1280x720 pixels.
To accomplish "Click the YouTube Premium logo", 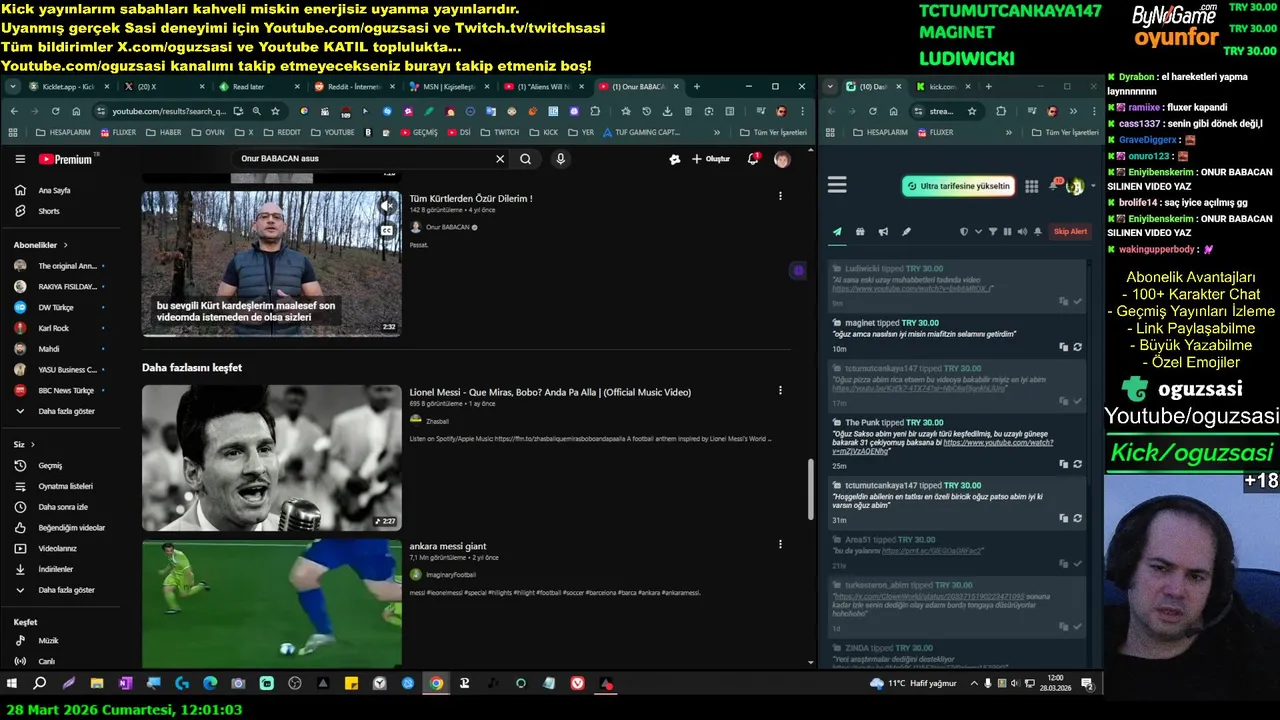I will [66, 159].
